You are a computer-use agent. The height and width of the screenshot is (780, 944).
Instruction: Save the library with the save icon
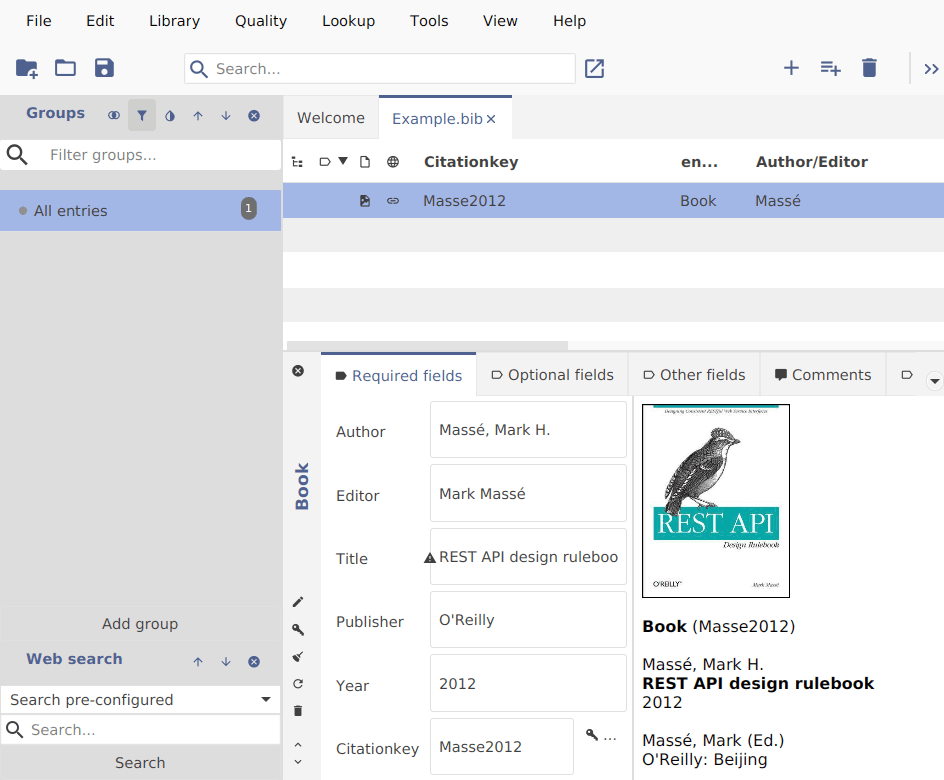[x=104, y=68]
